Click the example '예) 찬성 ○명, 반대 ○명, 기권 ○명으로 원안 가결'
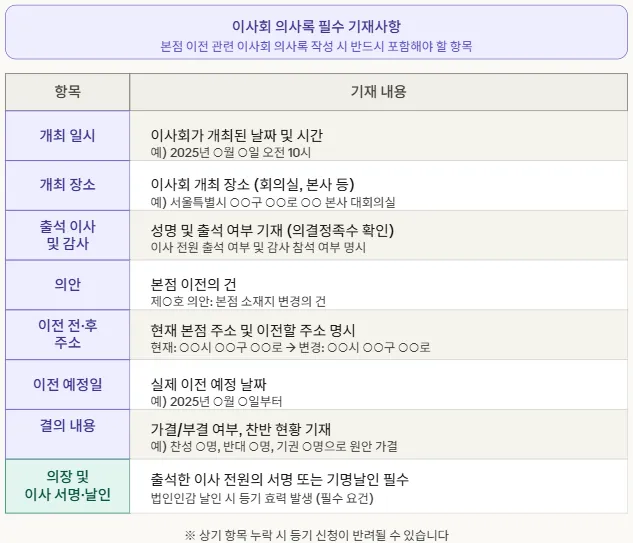 (x=274, y=447)
